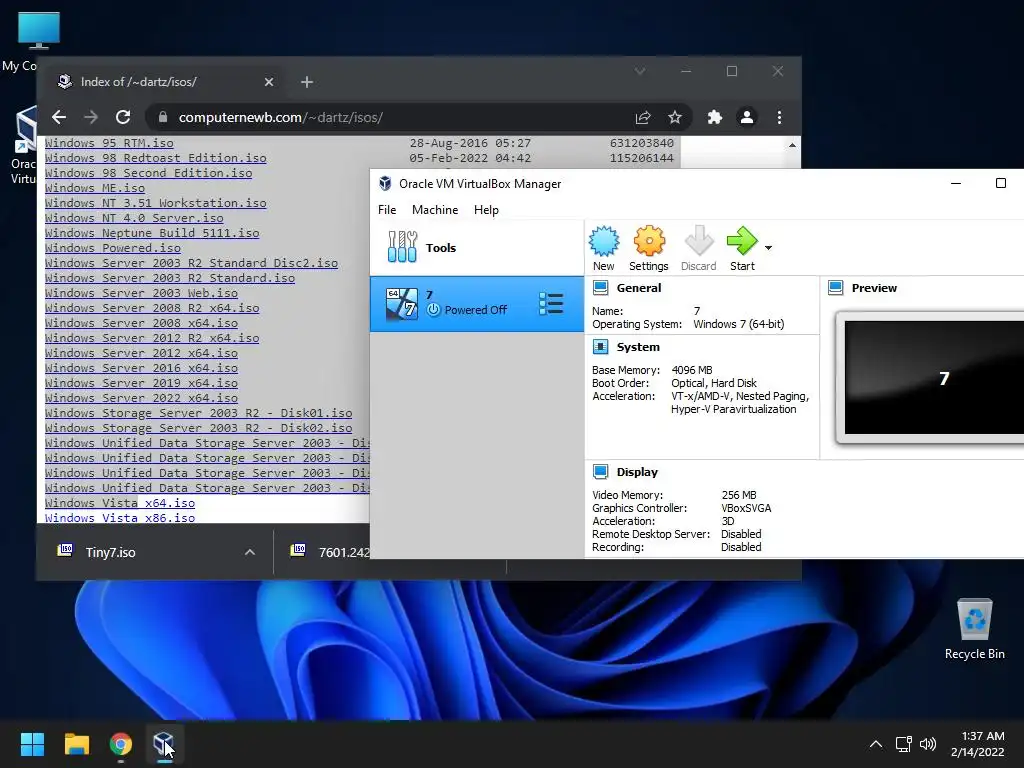Viewport: 1024px width, 768px height.
Task: Open the Chrome profile icon
Action: 746,118
